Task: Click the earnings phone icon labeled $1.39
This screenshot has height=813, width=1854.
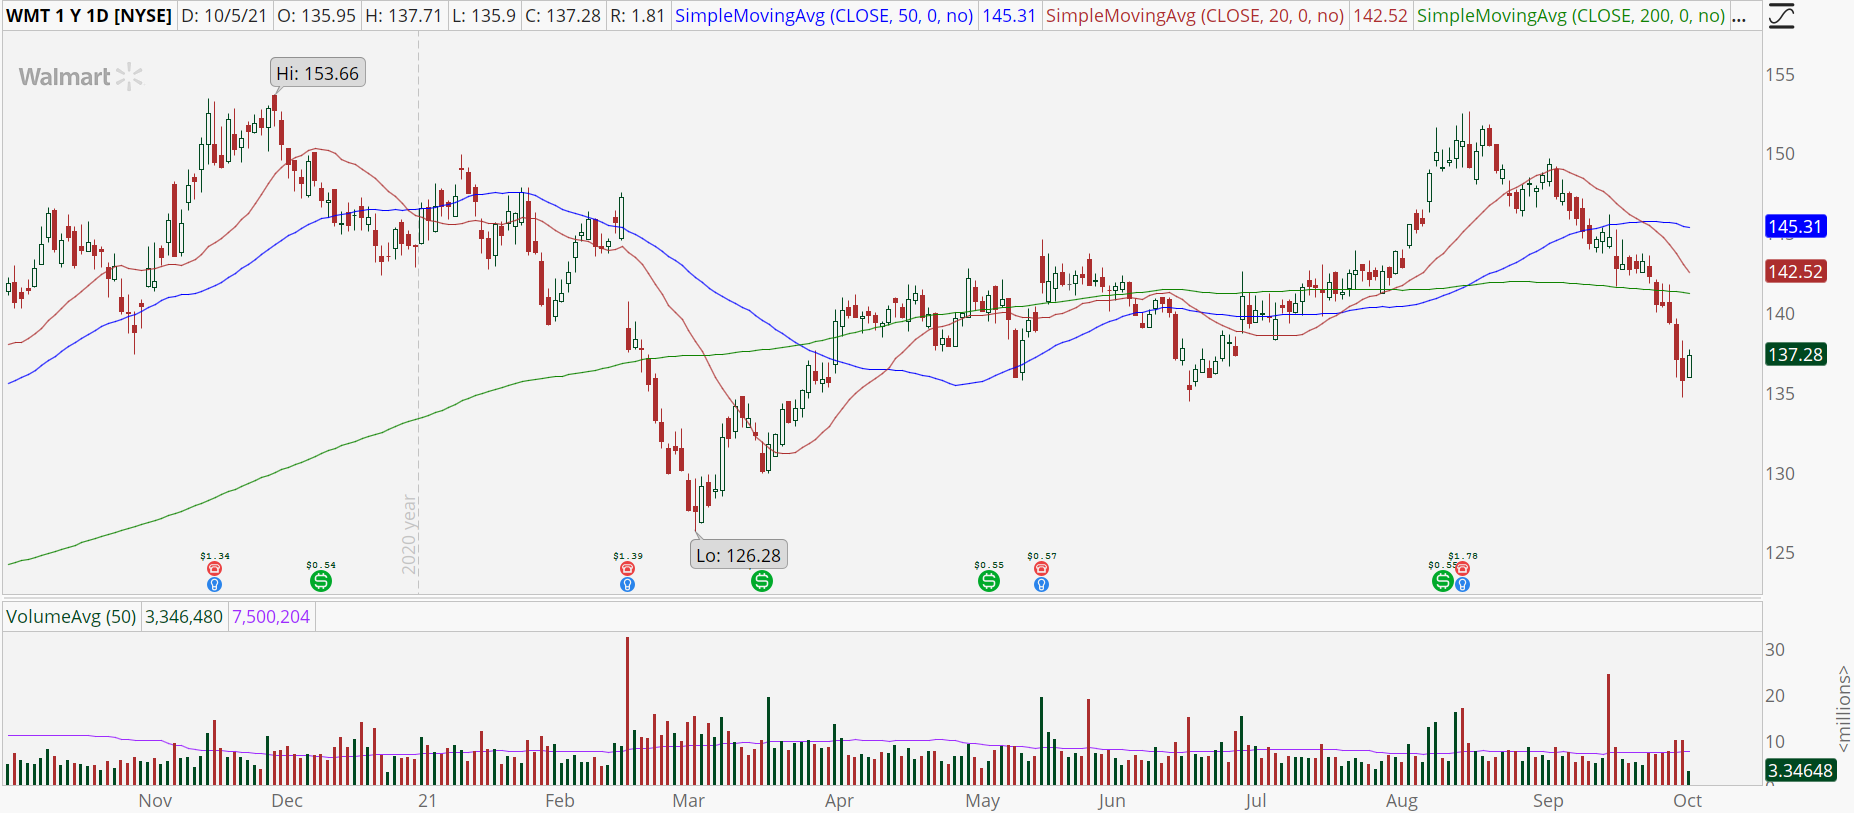Action: pos(627,569)
